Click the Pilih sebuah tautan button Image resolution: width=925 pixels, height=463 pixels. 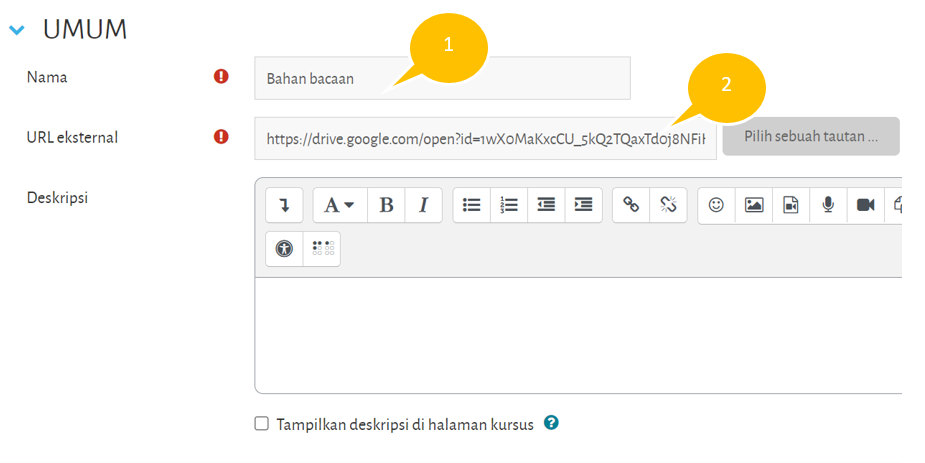pos(811,136)
